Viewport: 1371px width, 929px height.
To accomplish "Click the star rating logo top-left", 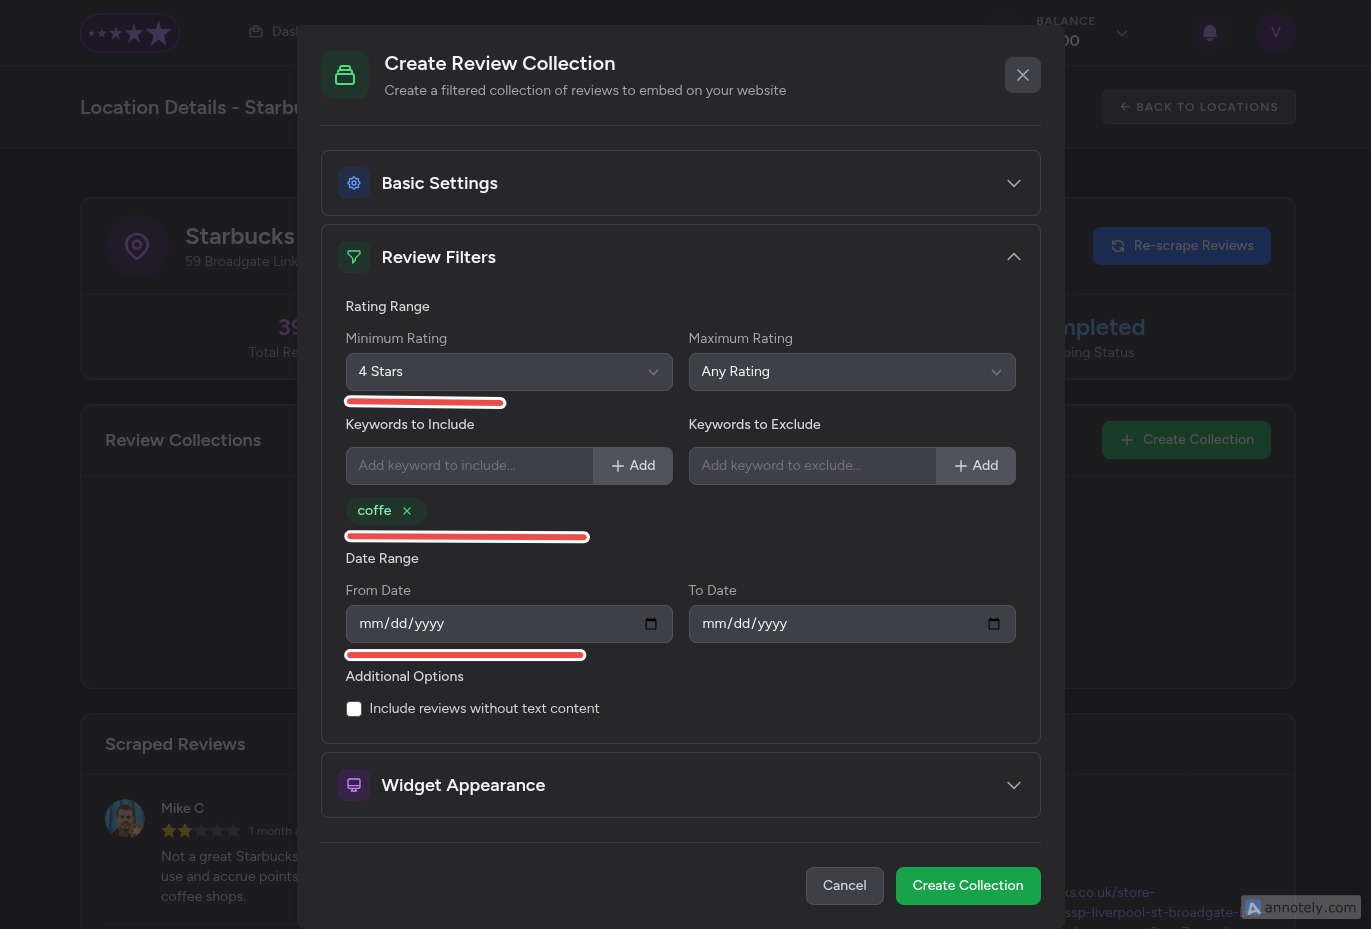I will pos(130,32).
